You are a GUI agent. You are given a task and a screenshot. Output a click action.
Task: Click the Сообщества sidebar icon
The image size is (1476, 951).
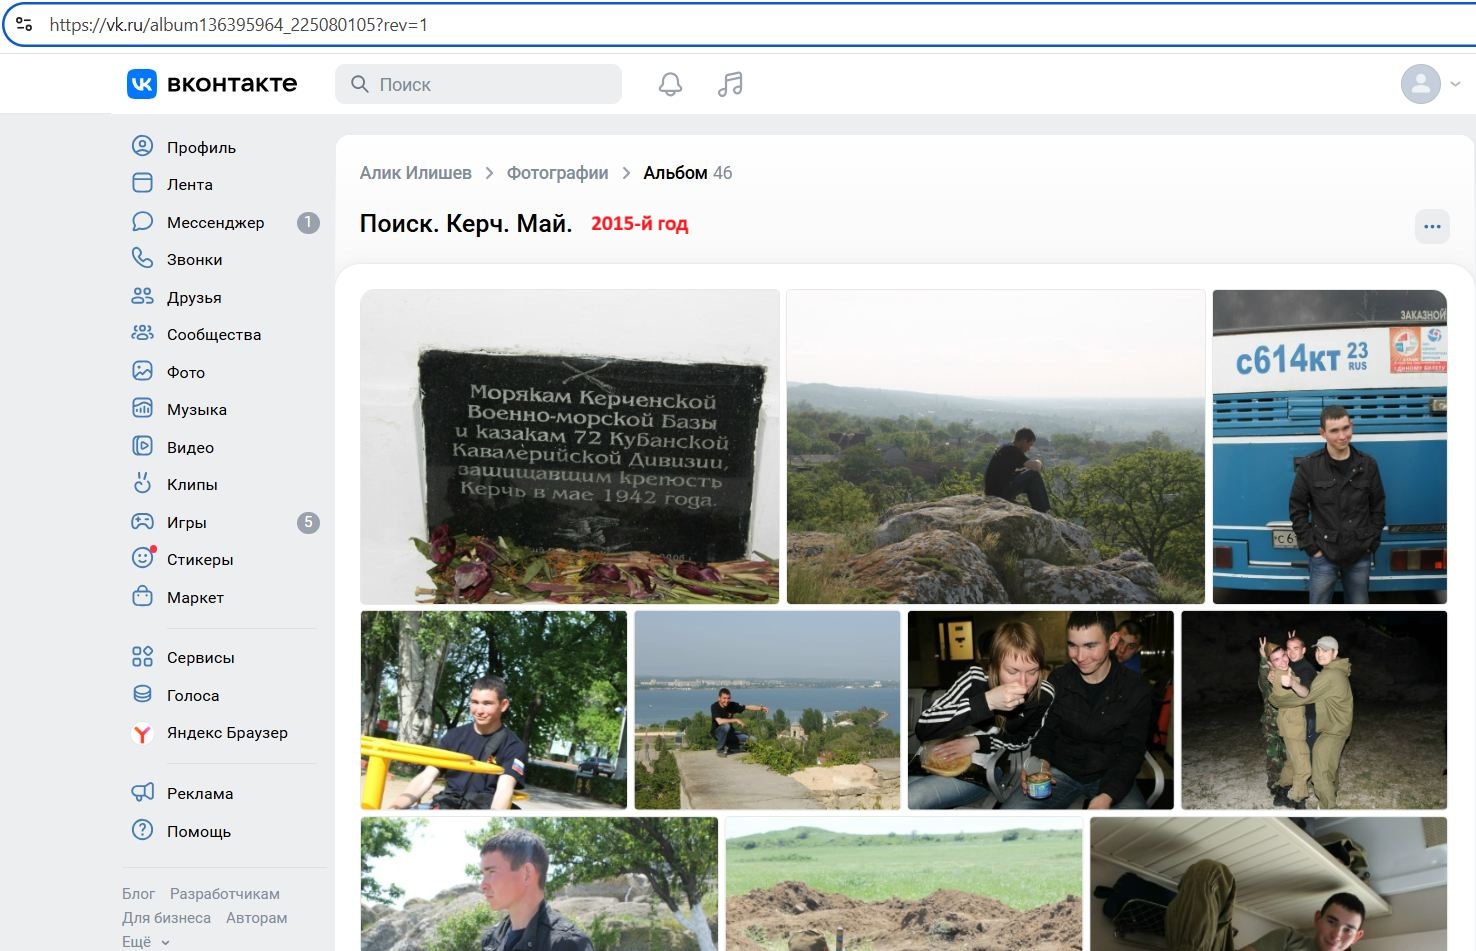point(143,334)
